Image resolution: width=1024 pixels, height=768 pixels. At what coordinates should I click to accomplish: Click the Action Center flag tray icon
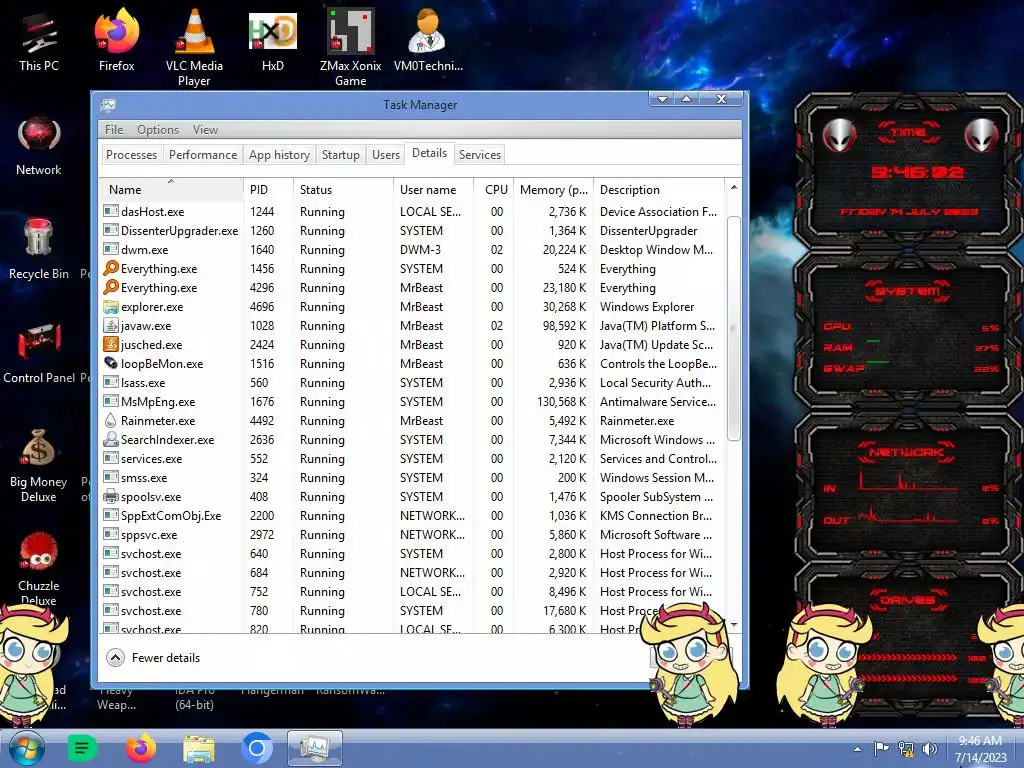881,749
